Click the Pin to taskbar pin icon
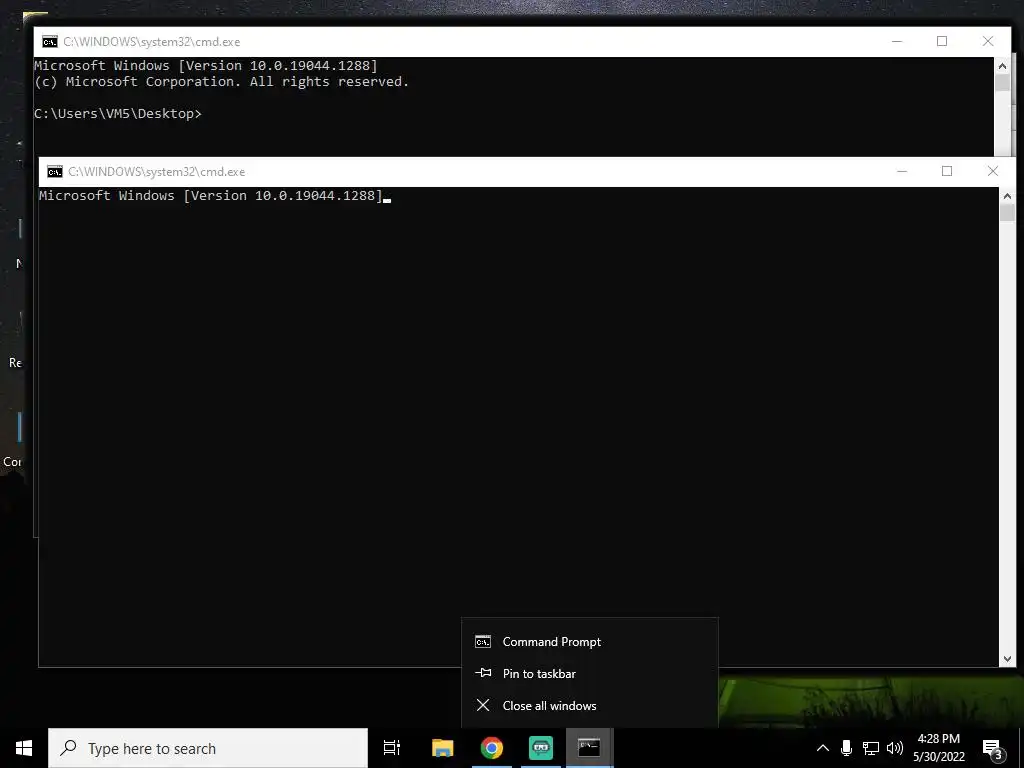The width and height of the screenshot is (1024, 768). 483,673
